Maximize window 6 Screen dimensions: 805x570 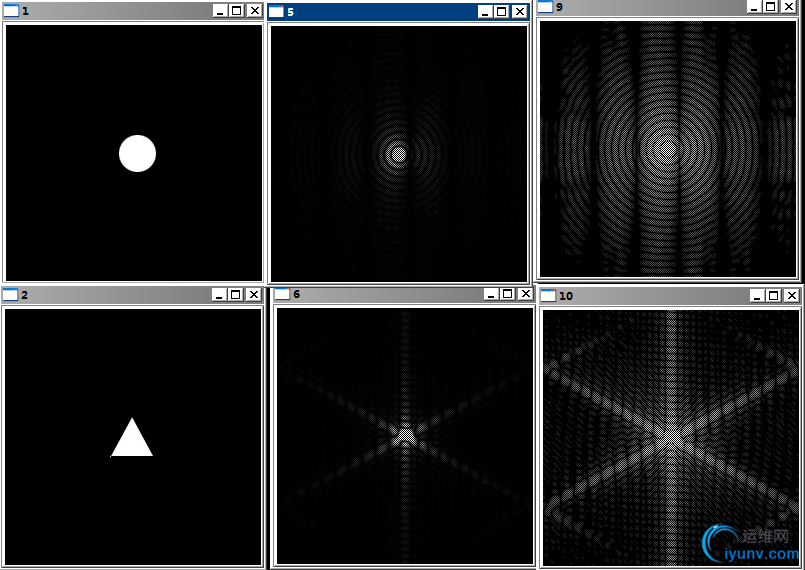[508, 294]
